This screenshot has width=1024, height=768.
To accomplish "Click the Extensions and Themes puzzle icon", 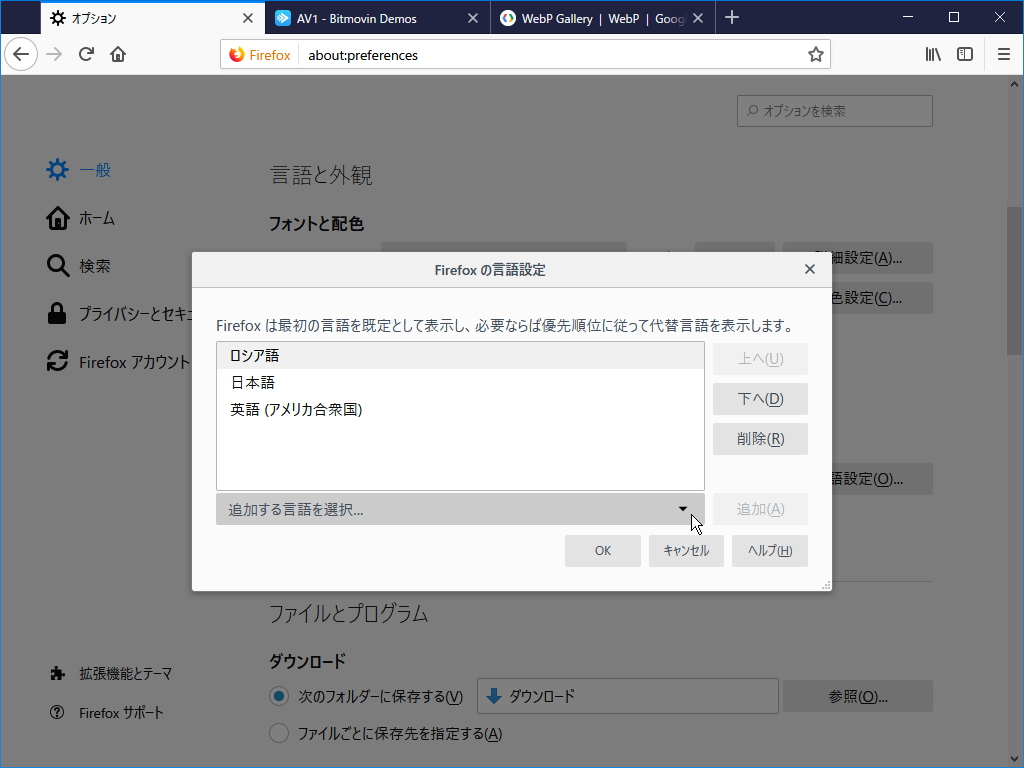I will pyautogui.click(x=57, y=673).
